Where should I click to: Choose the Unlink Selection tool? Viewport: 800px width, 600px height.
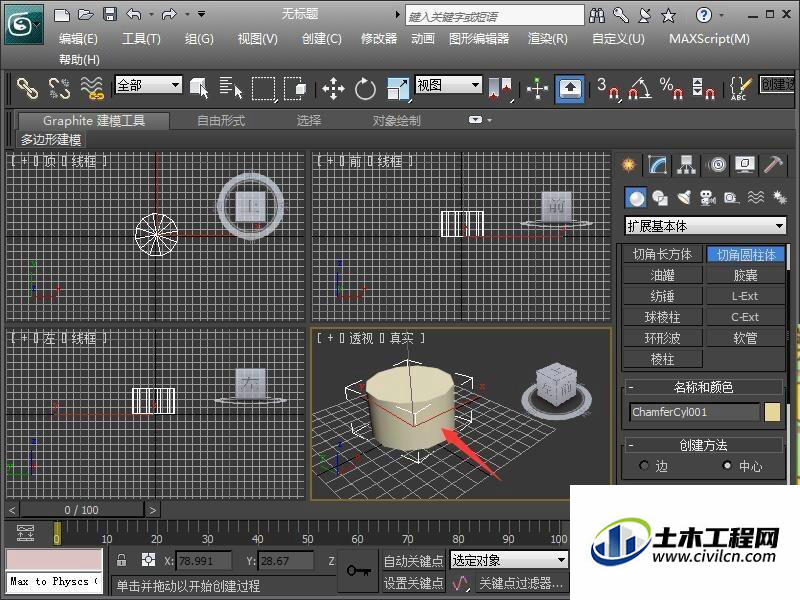[x=59, y=88]
